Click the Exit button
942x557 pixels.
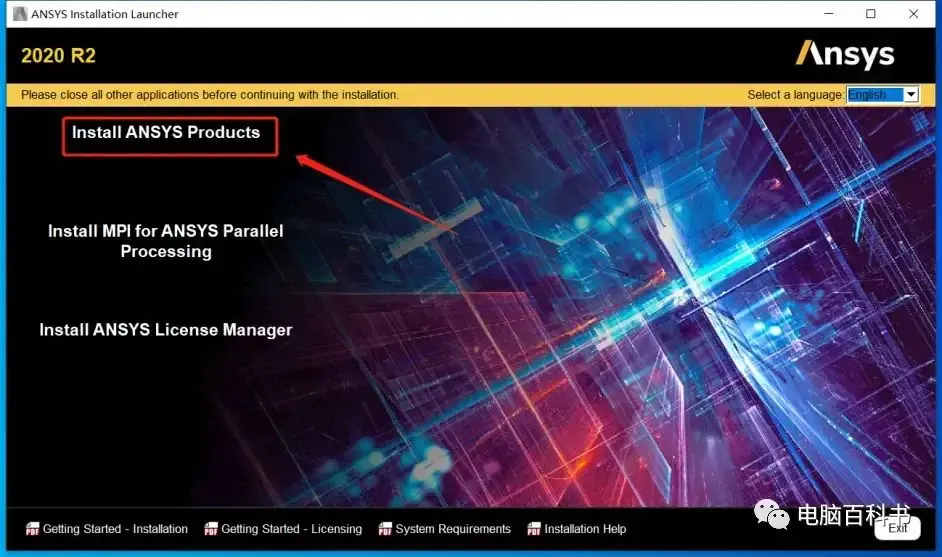point(898,528)
